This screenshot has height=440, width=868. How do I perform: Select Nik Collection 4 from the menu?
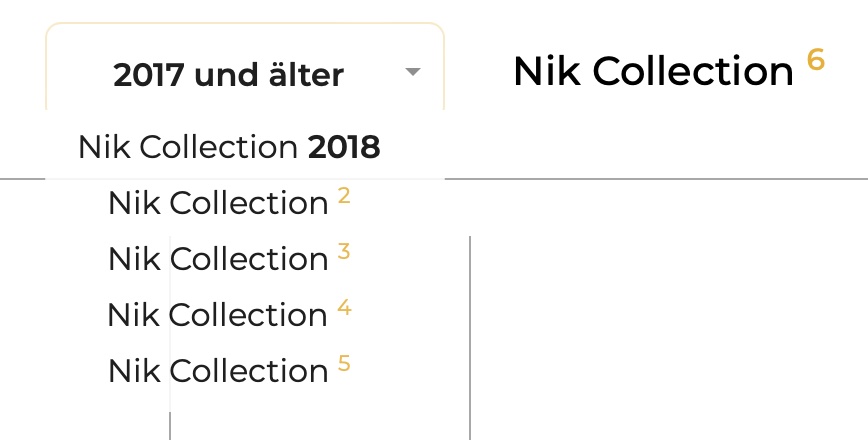(x=229, y=315)
